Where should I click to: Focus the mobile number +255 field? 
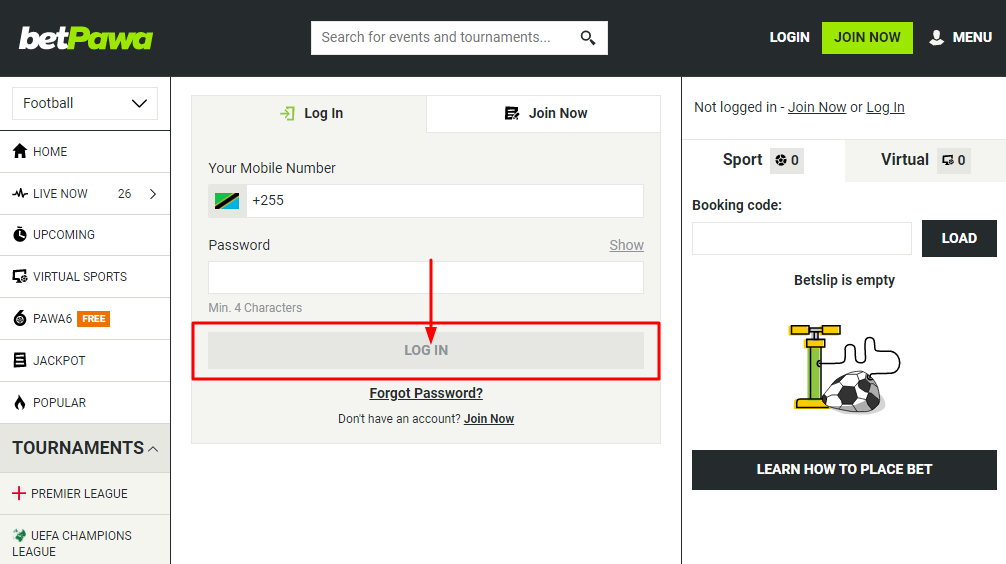[445, 201]
